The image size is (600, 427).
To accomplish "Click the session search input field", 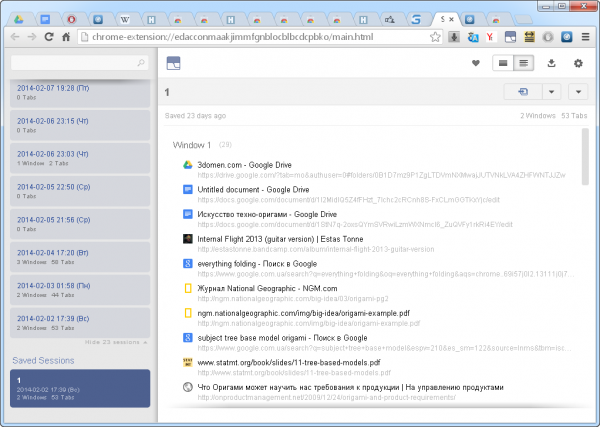I will point(75,63).
